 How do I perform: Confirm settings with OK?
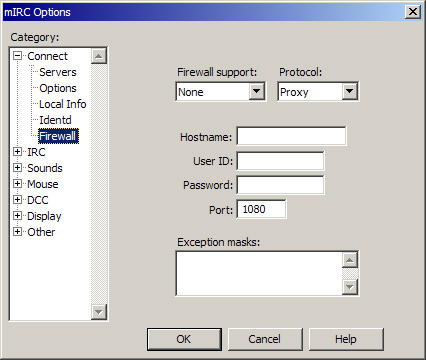pyautogui.click(x=184, y=339)
